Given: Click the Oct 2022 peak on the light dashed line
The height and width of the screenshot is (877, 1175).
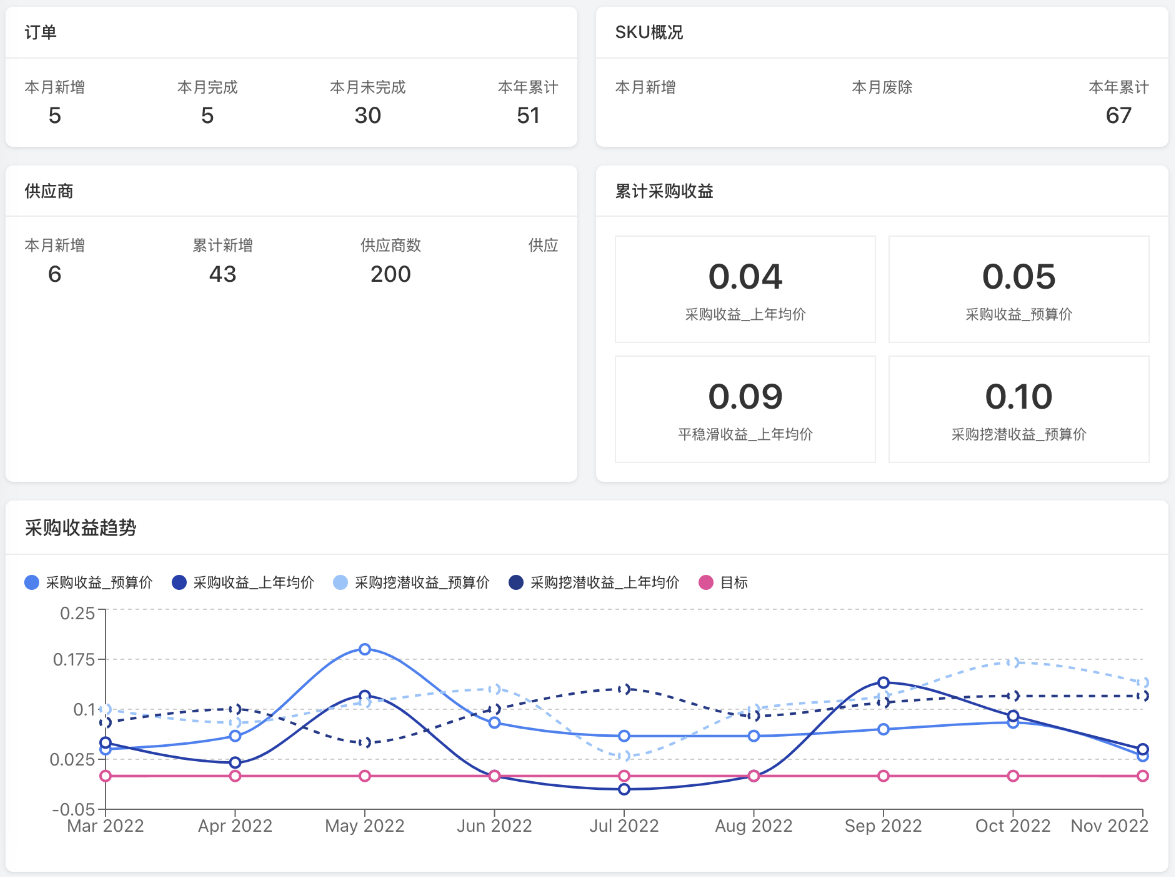Looking at the screenshot, I should click(x=1013, y=663).
